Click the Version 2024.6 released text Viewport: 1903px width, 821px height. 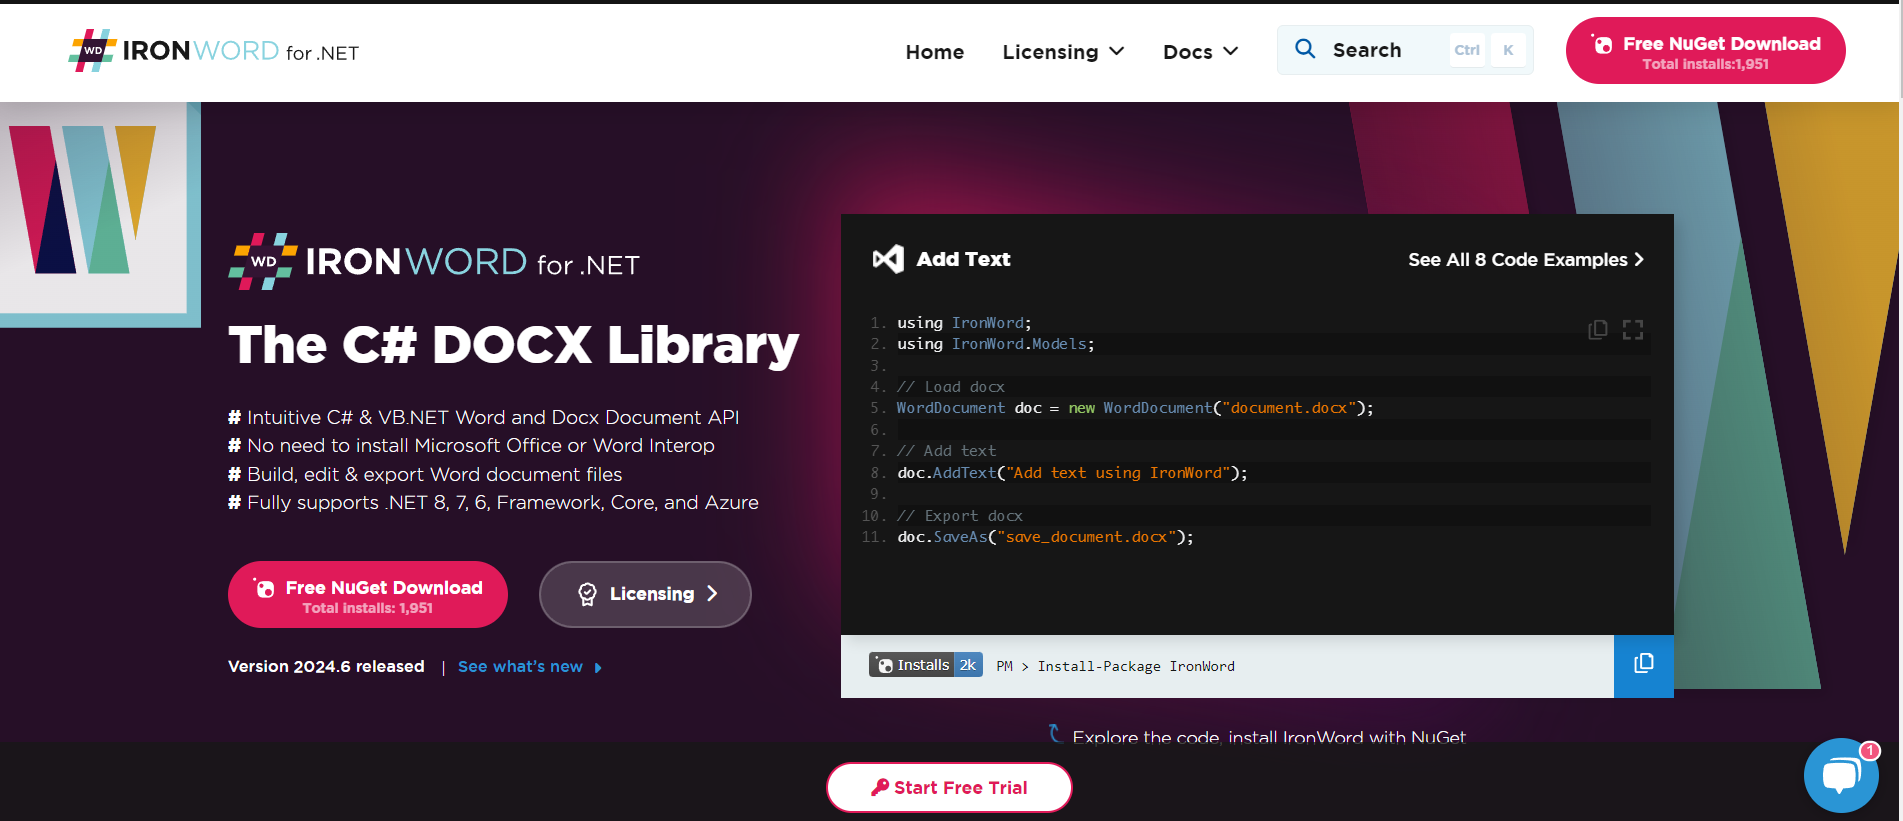coord(326,667)
